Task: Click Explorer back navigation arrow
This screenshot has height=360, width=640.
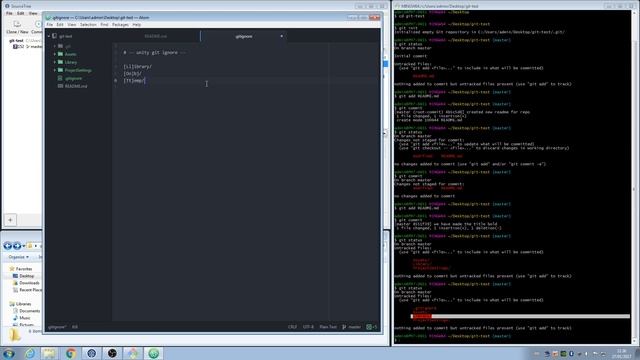Action: (x=7, y=246)
